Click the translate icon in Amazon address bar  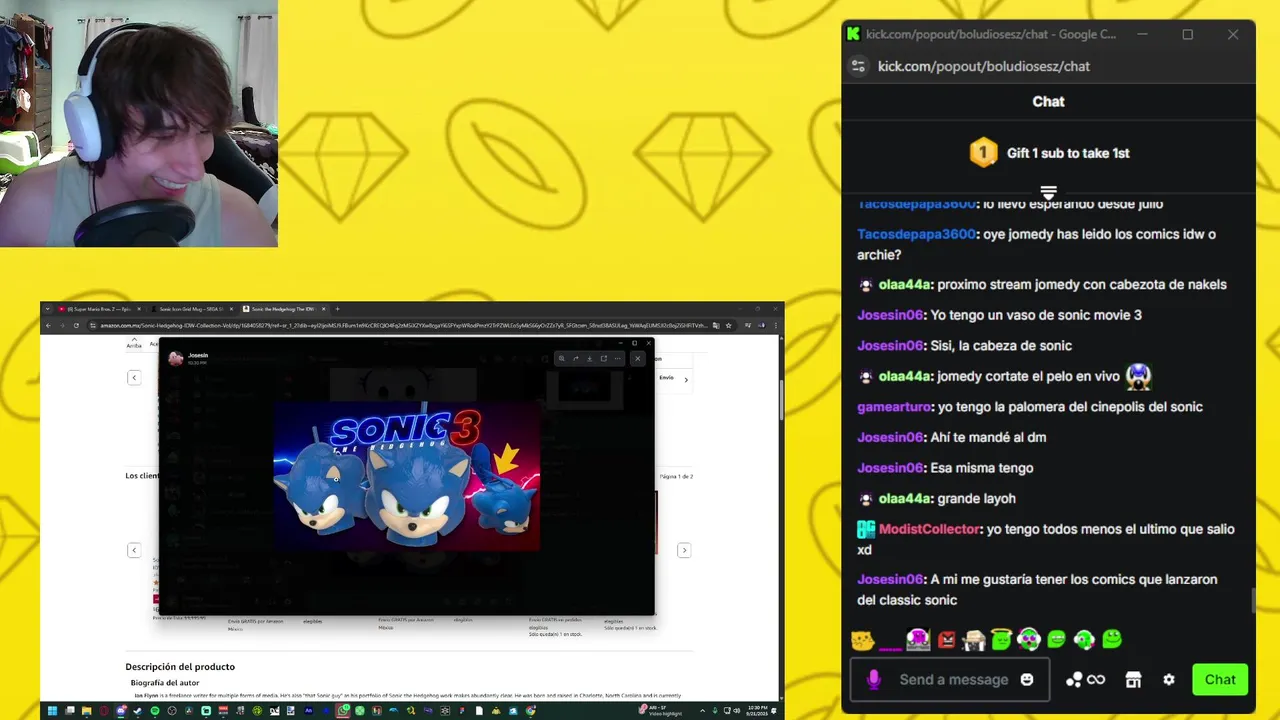[715, 325]
